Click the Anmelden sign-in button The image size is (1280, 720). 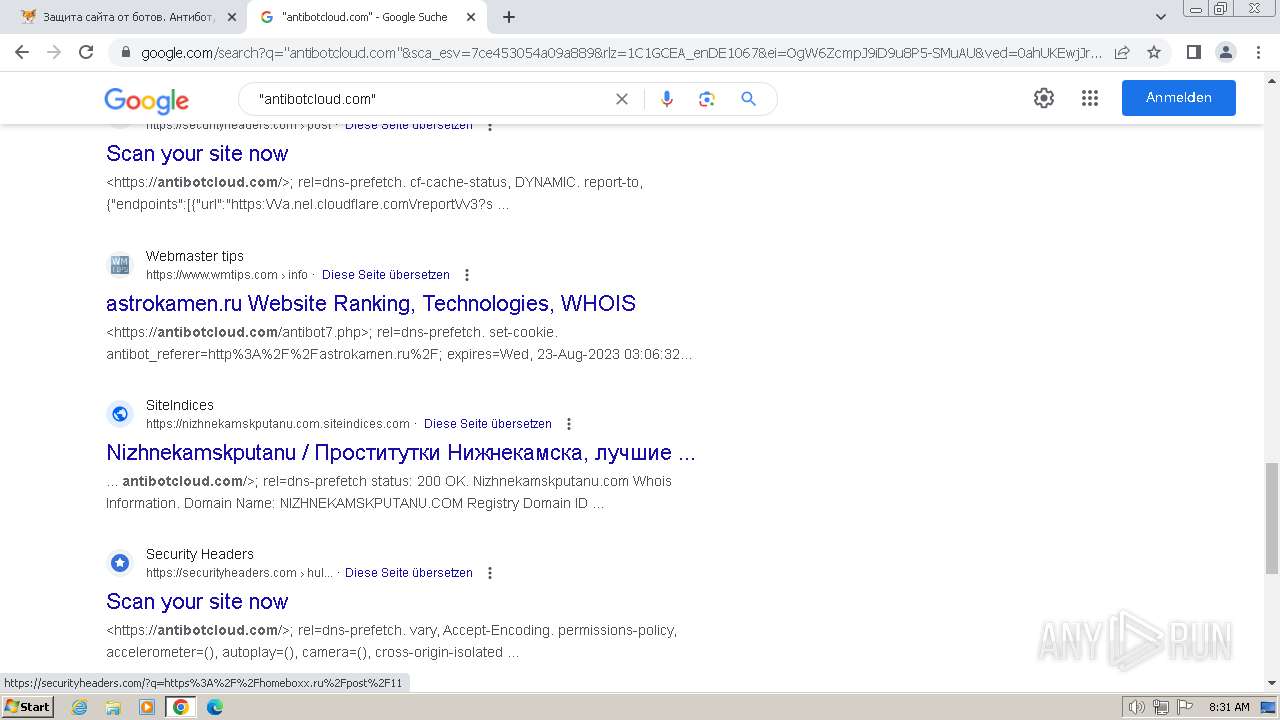coord(1179,98)
